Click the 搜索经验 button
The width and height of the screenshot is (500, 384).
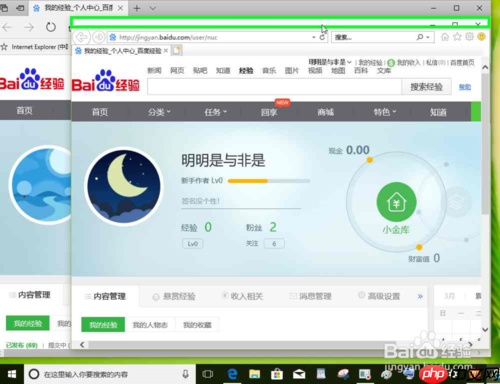coord(426,87)
